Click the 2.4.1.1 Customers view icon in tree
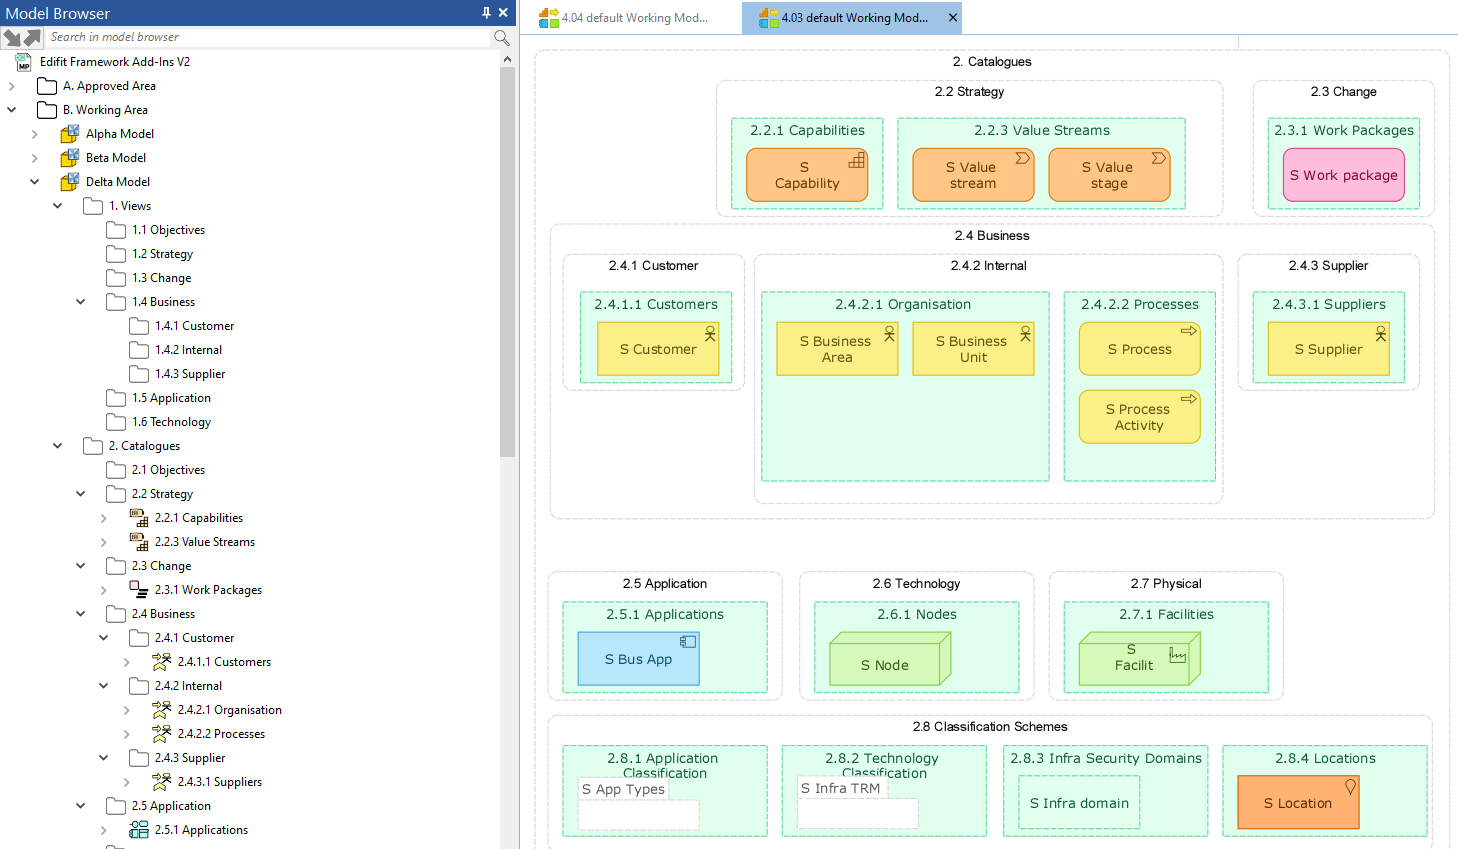 pyautogui.click(x=162, y=662)
